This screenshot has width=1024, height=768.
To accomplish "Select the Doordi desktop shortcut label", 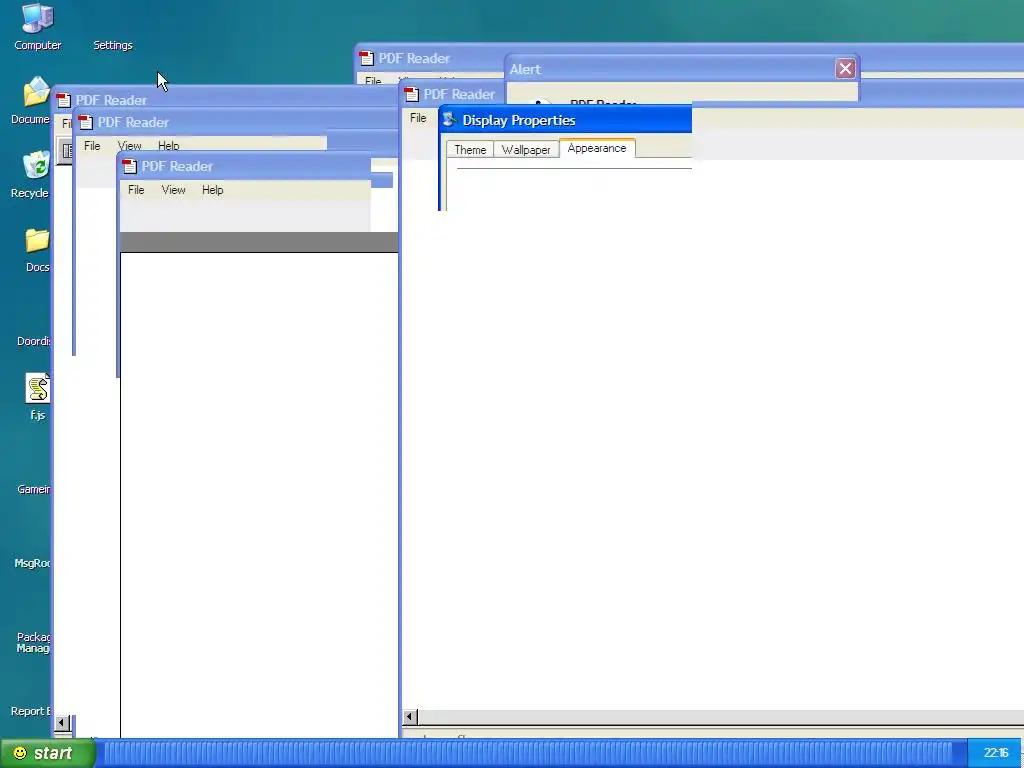I will tap(33, 341).
